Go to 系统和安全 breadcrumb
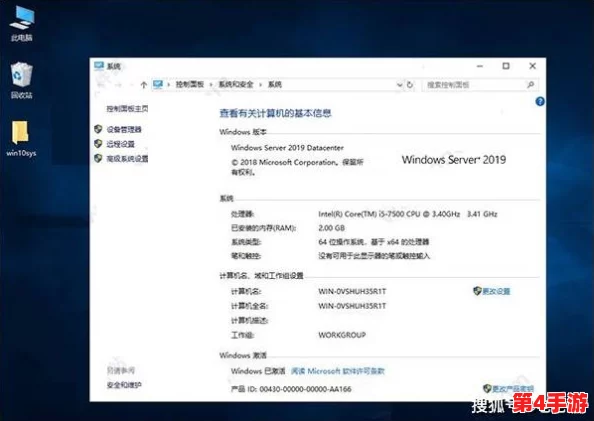594x421 pixels. tap(236, 85)
